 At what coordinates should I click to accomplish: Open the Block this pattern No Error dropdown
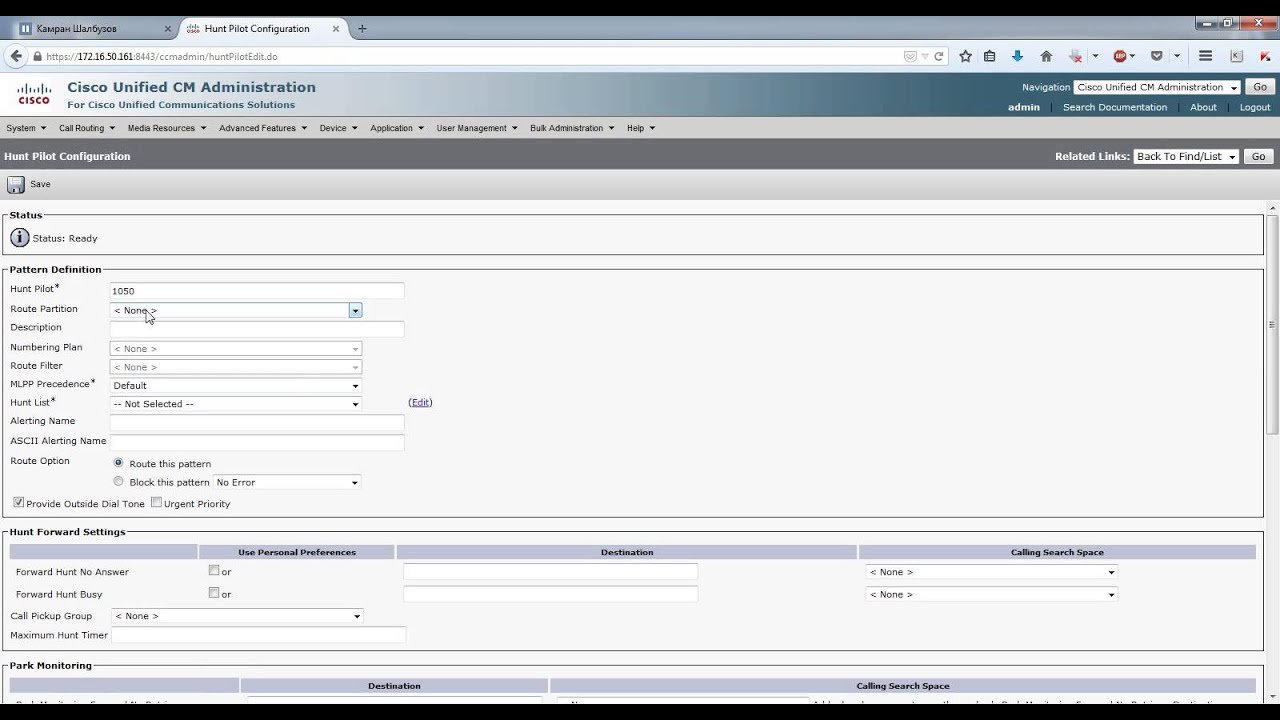(286, 482)
